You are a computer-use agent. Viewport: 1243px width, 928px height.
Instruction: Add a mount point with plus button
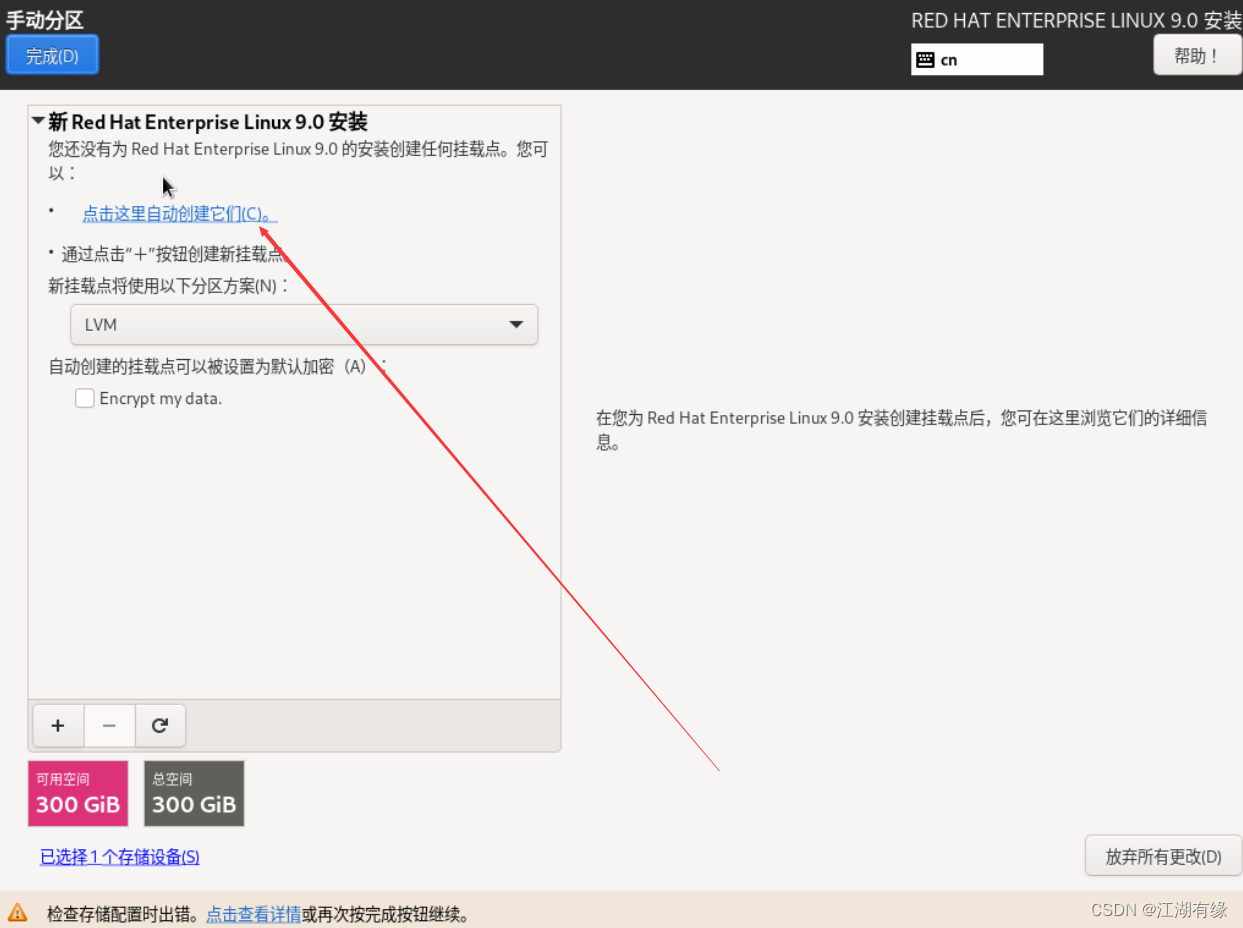point(58,726)
